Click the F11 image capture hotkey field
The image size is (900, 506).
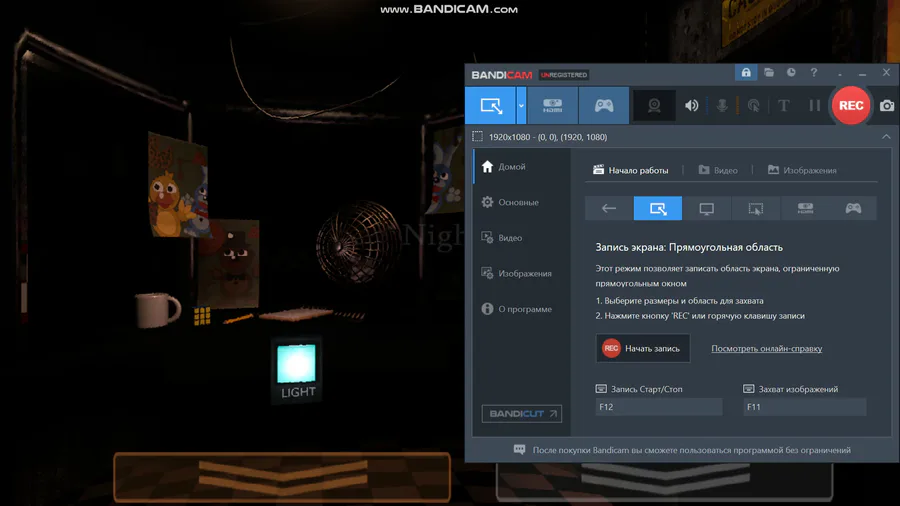(x=804, y=407)
